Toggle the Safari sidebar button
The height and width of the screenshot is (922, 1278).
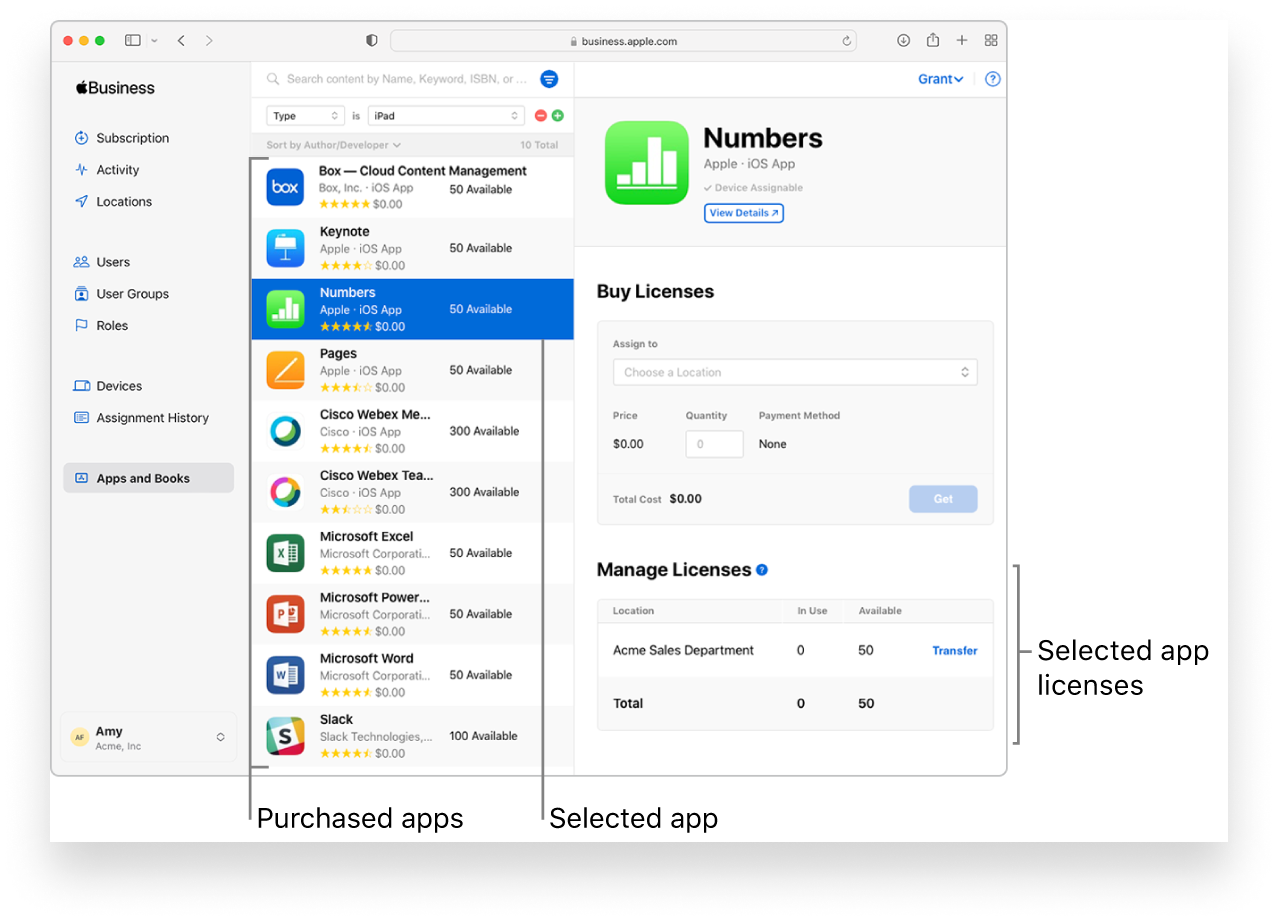[133, 41]
